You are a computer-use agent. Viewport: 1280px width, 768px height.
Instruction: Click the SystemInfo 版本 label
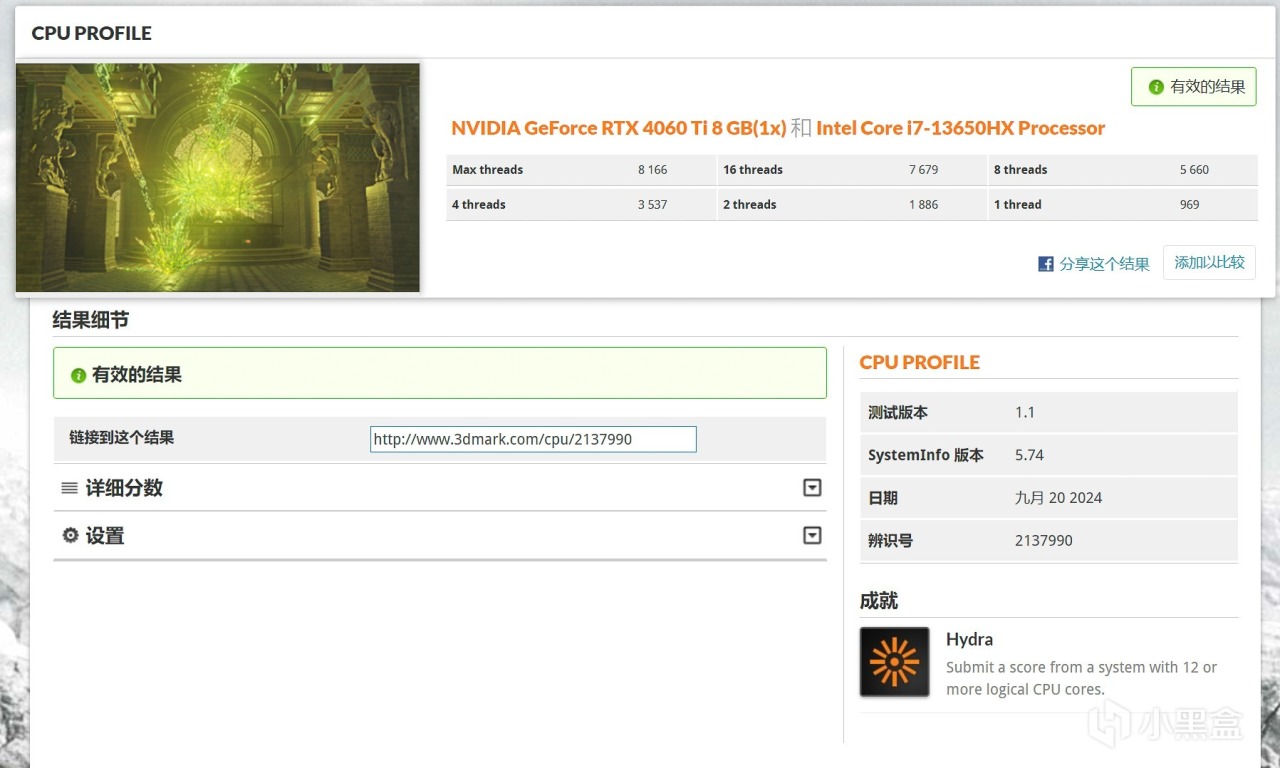click(x=926, y=455)
